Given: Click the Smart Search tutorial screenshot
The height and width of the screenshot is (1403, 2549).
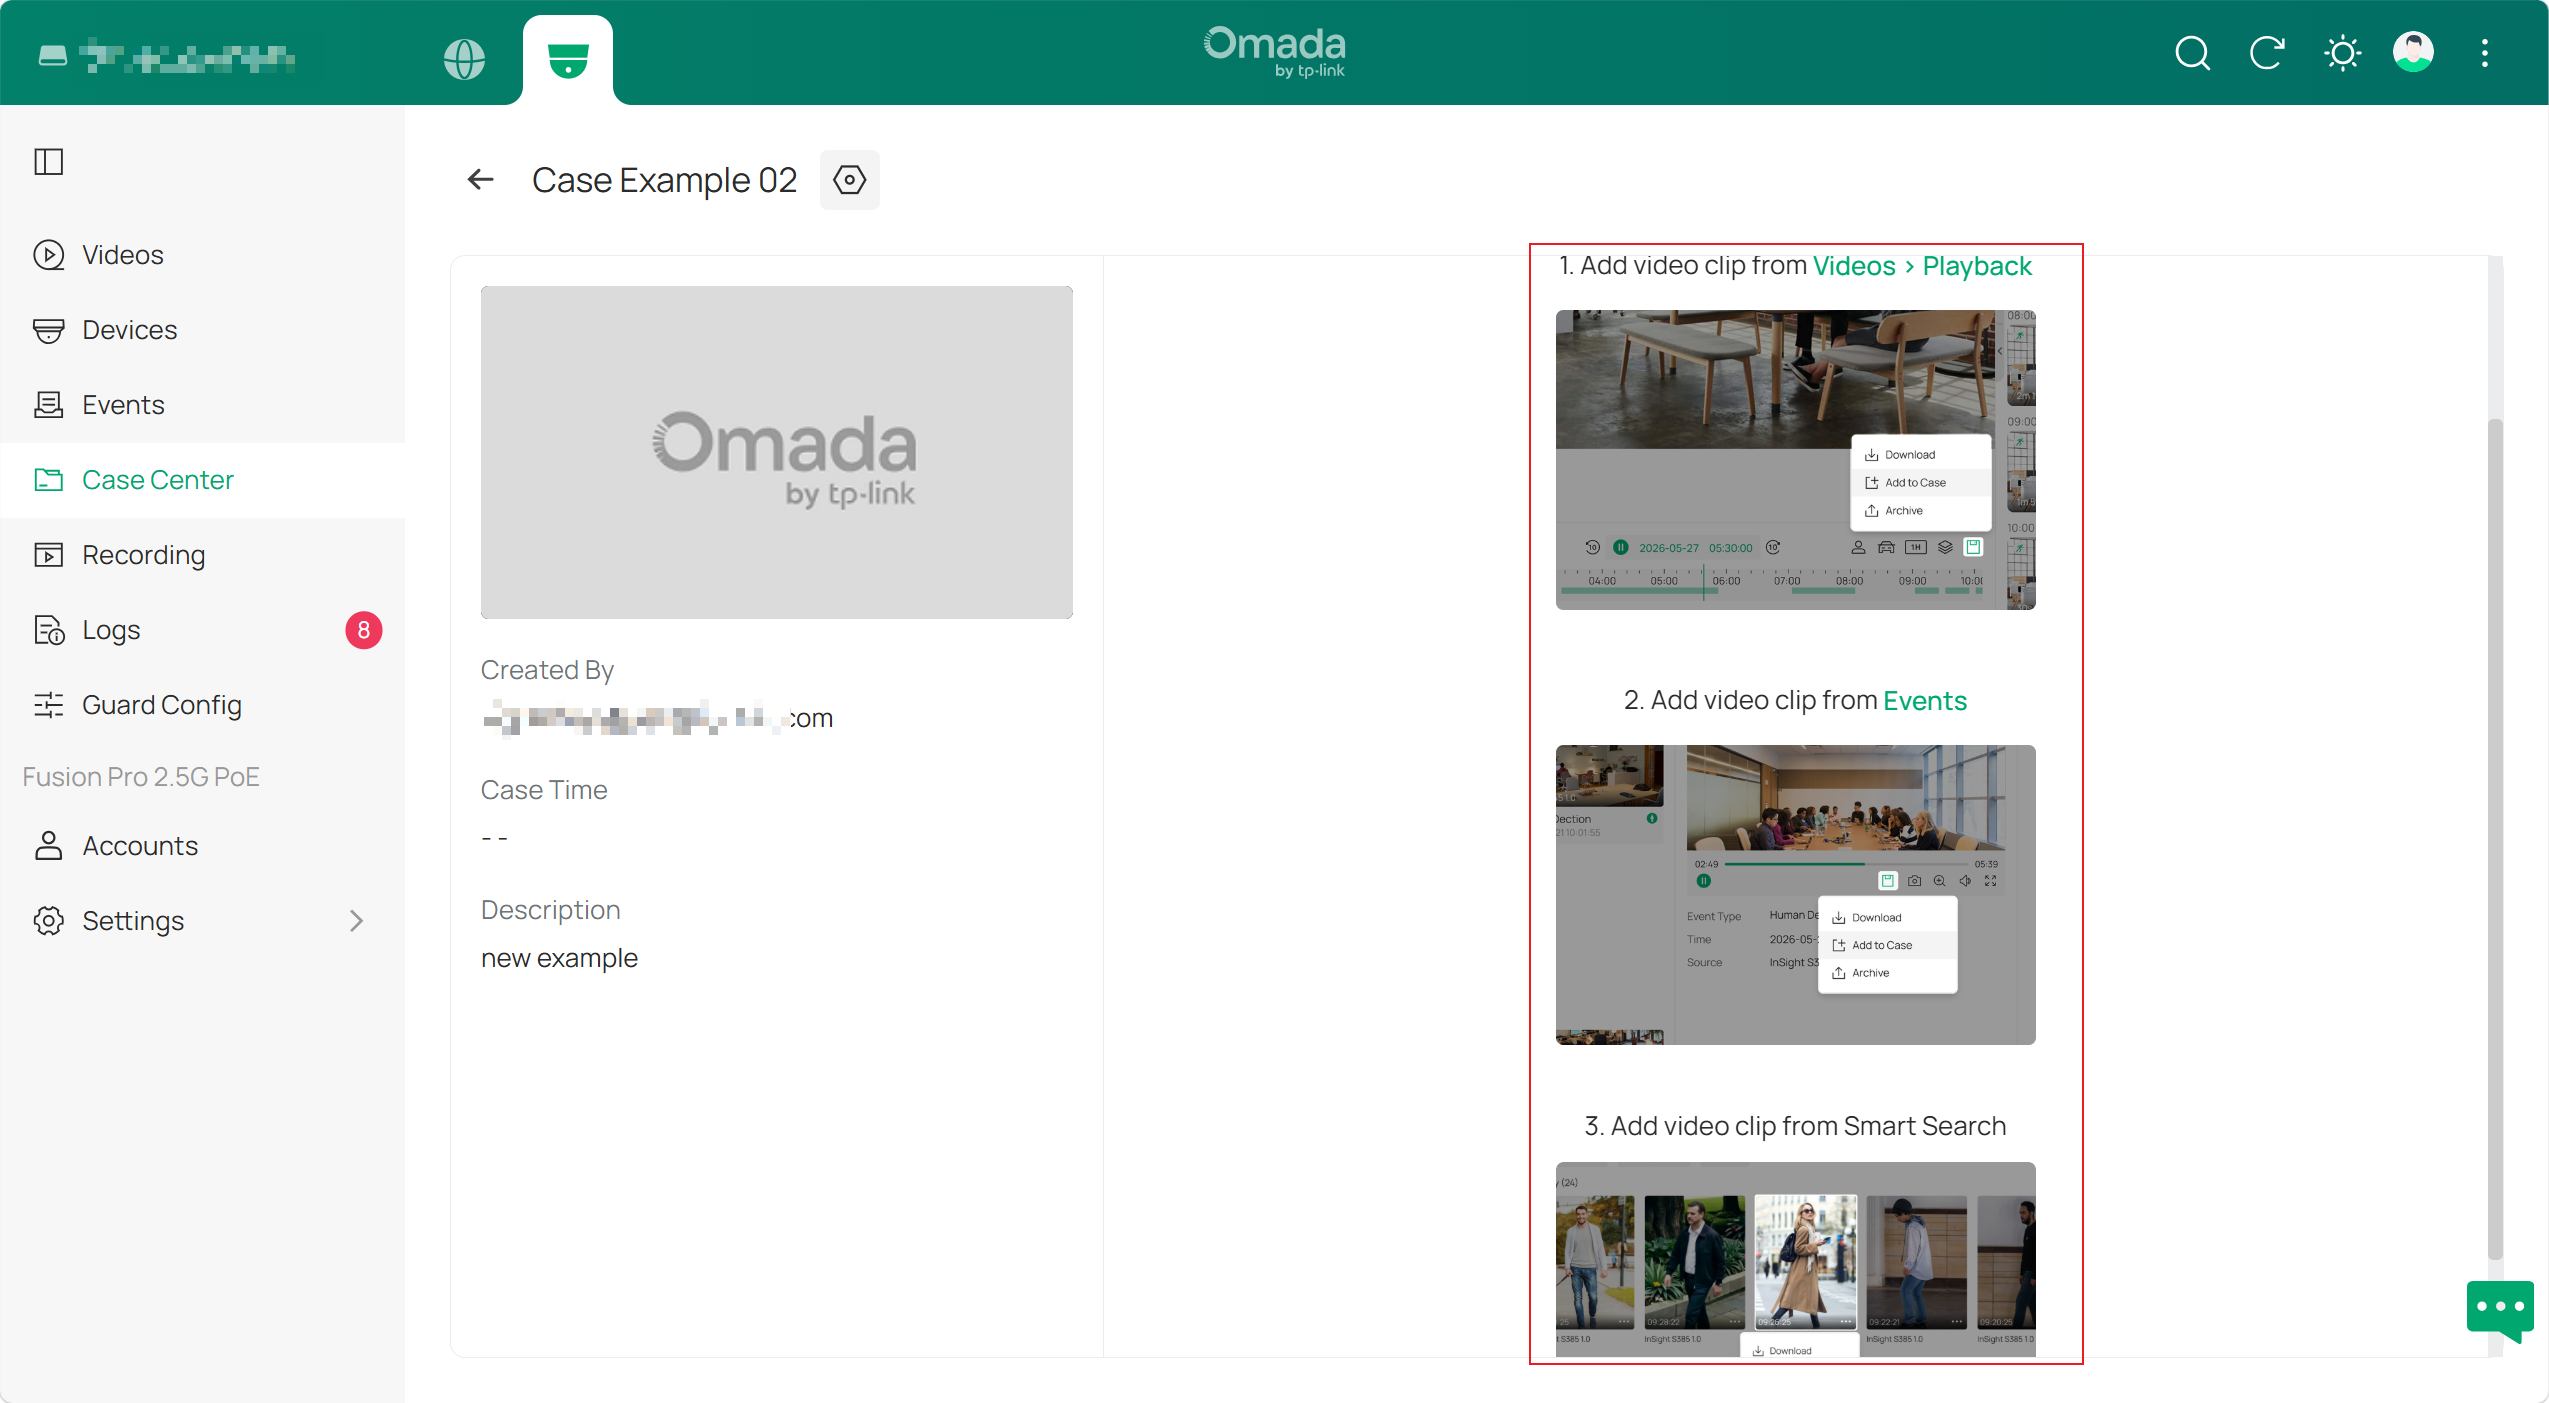Looking at the screenshot, I should coord(1796,1259).
